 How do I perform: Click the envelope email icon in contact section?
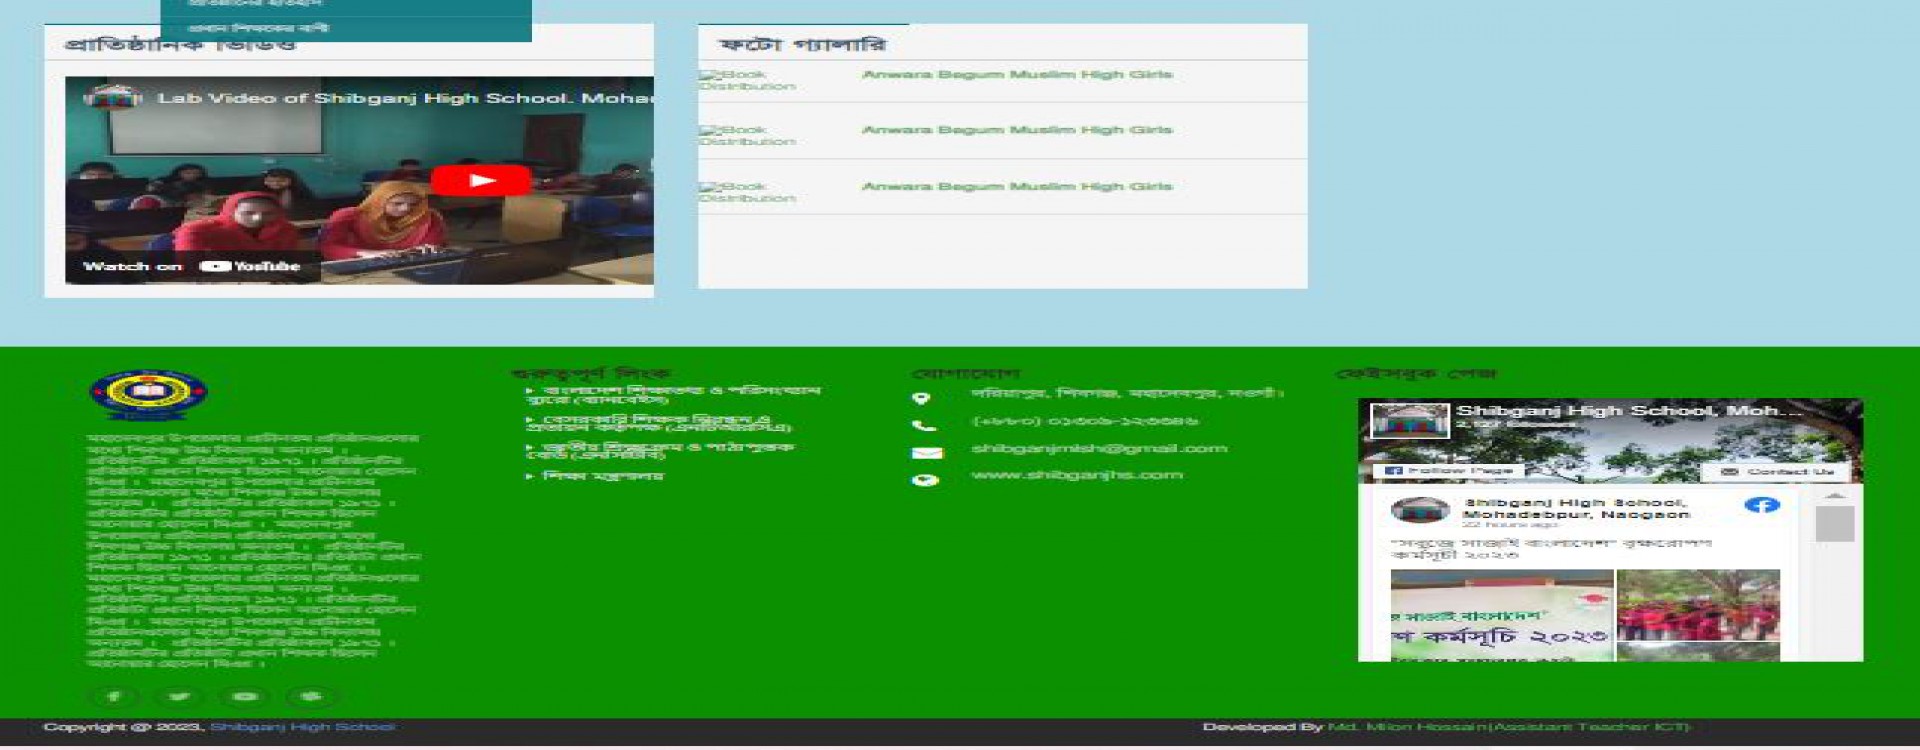tap(926, 453)
